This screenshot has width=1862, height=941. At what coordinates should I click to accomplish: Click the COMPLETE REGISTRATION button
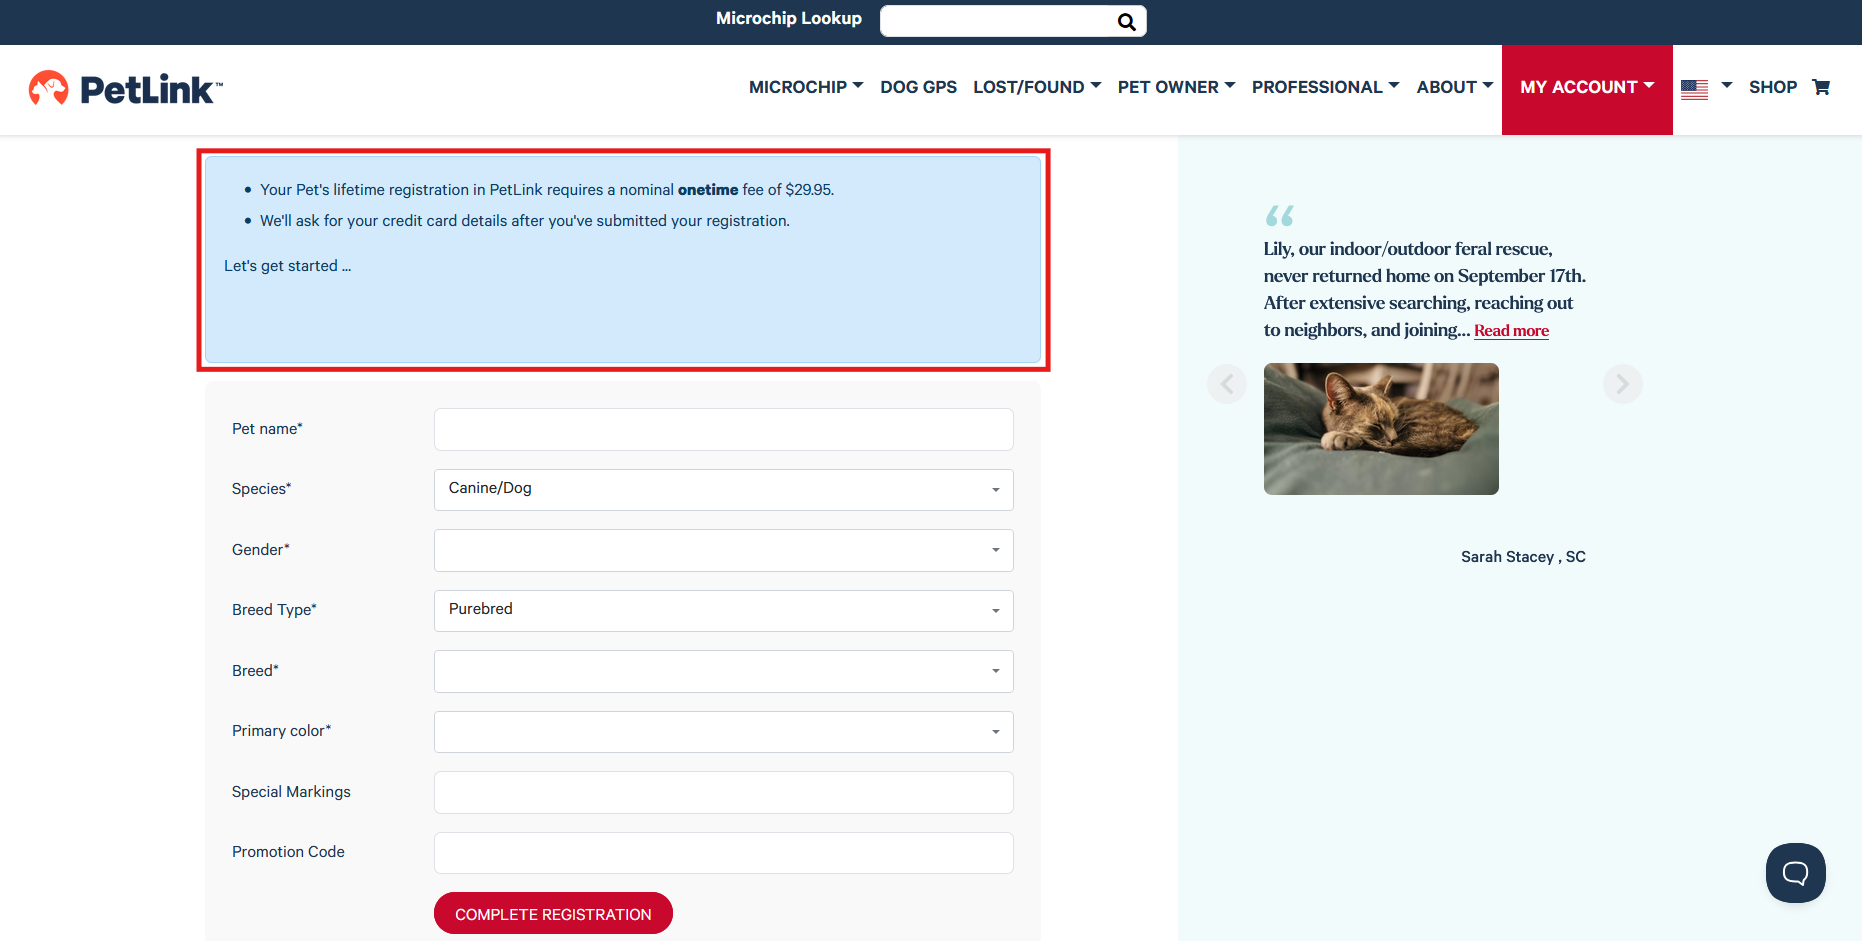point(553,913)
